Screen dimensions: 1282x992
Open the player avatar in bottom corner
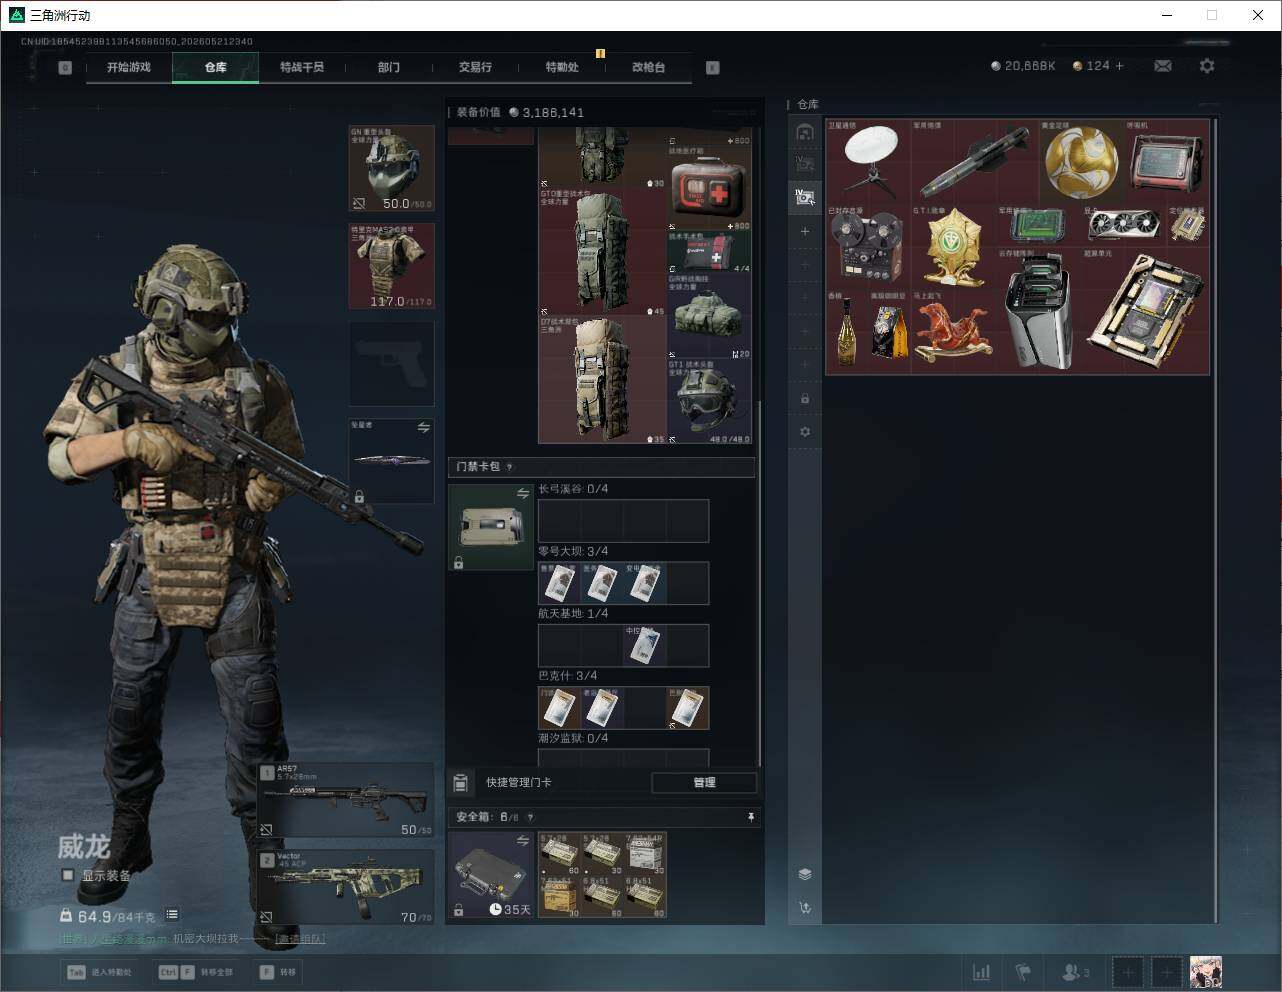(x=1205, y=971)
